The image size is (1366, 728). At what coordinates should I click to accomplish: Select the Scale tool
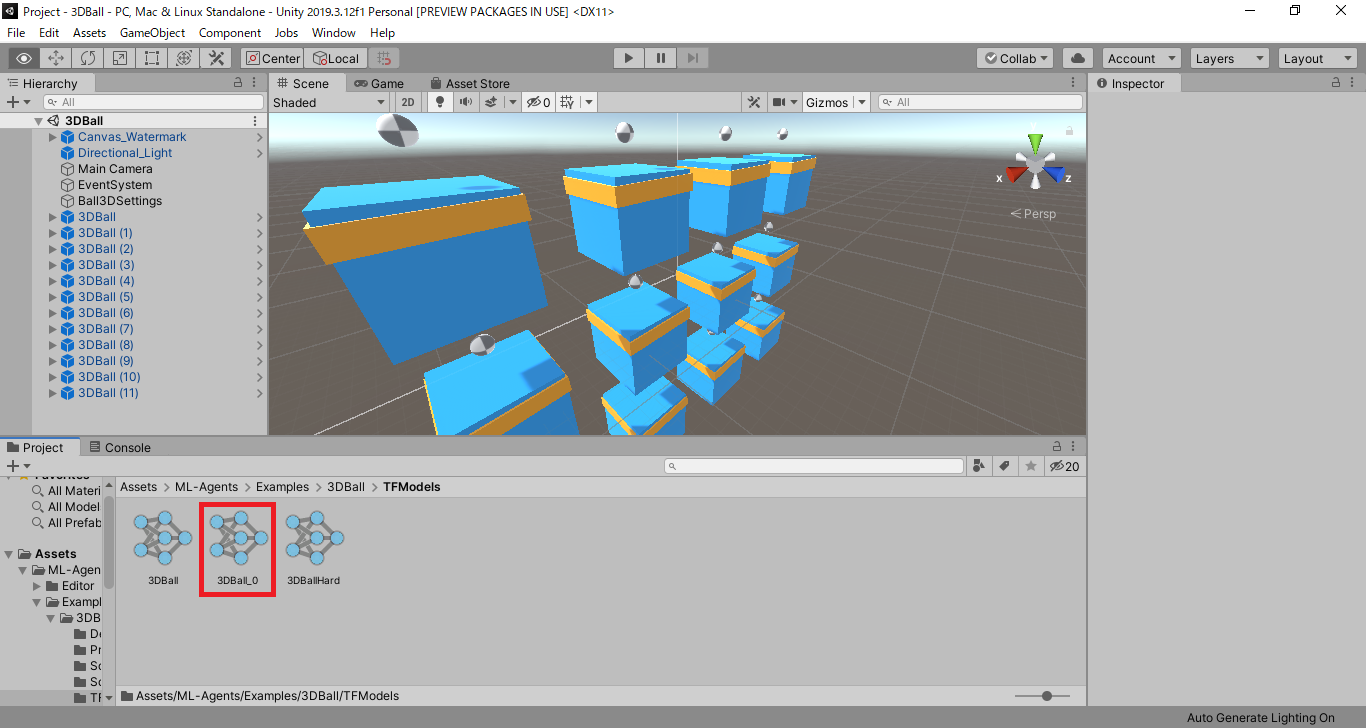tap(120, 58)
